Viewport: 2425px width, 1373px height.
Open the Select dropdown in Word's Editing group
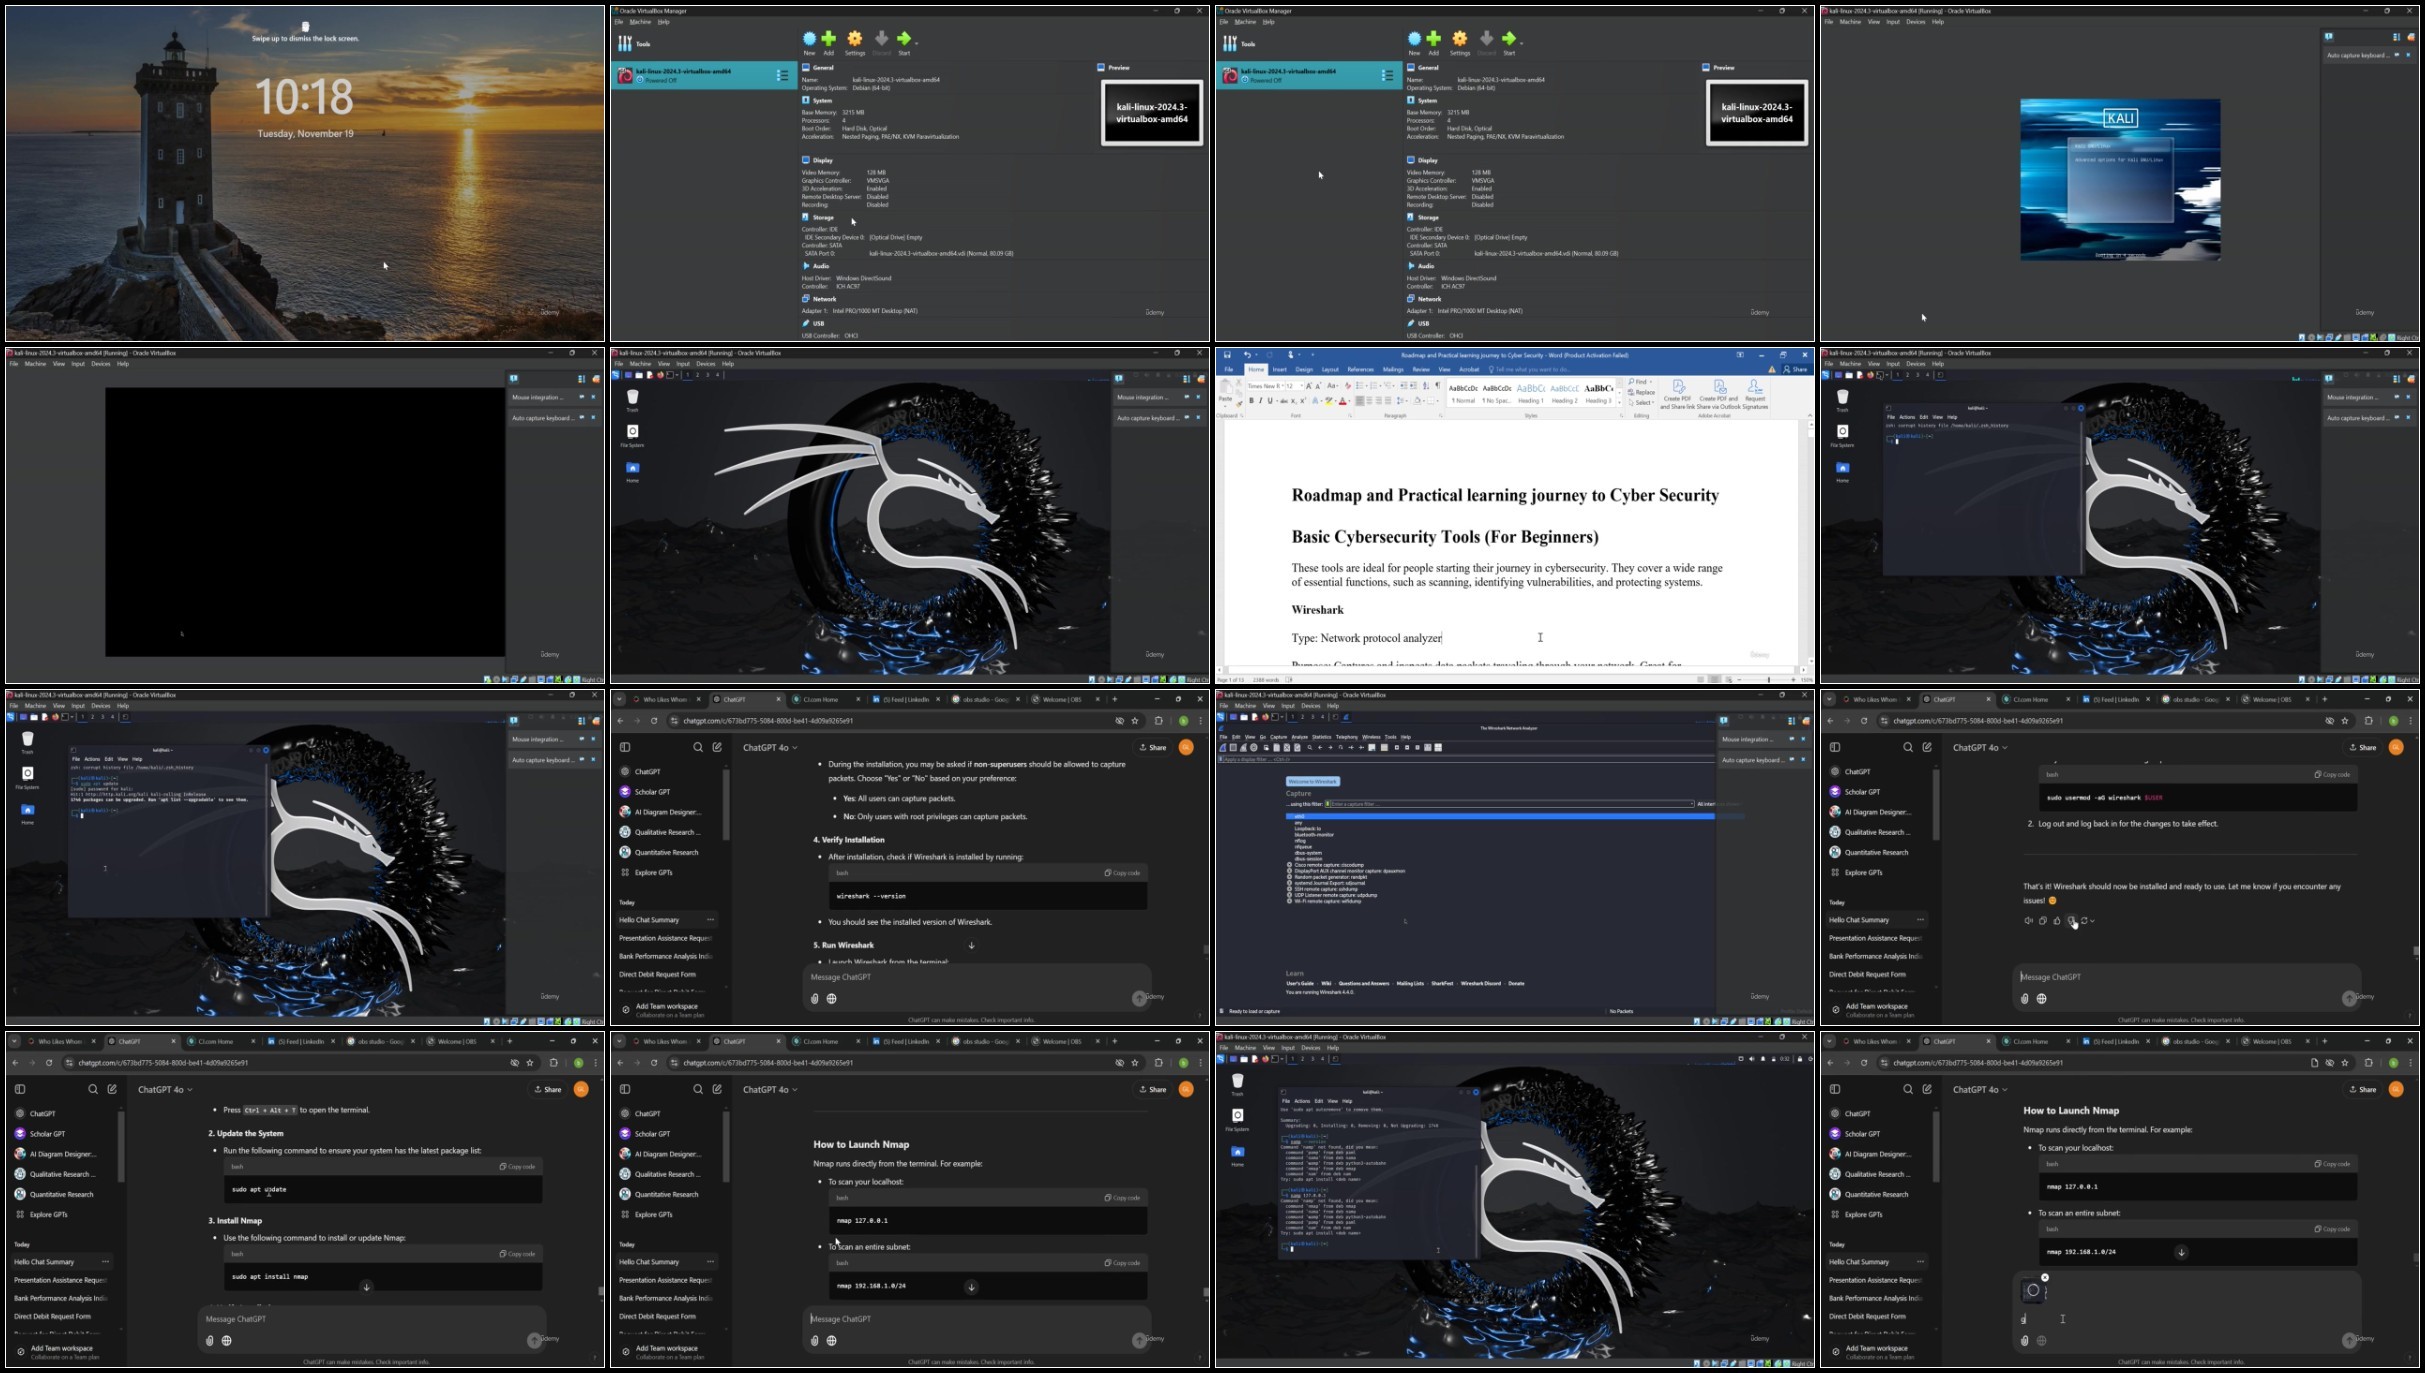coord(1642,402)
